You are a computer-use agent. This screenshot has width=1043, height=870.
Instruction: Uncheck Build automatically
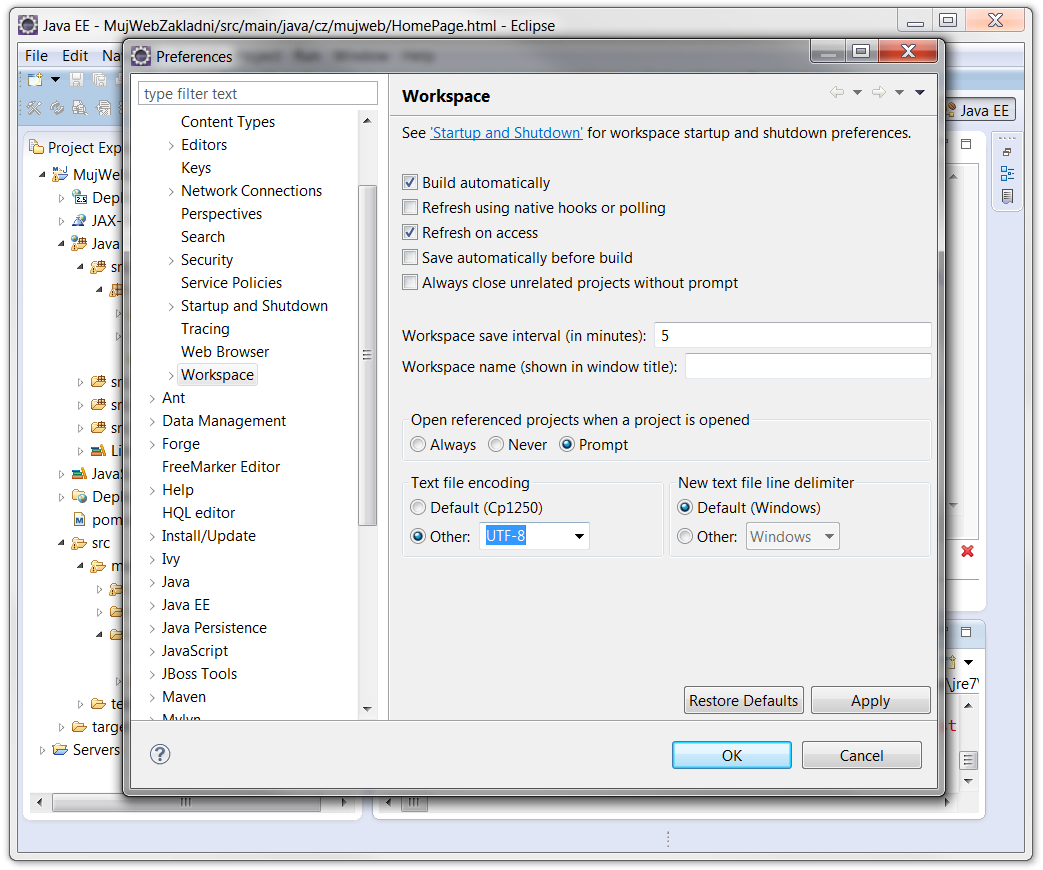click(x=410, y=182)
